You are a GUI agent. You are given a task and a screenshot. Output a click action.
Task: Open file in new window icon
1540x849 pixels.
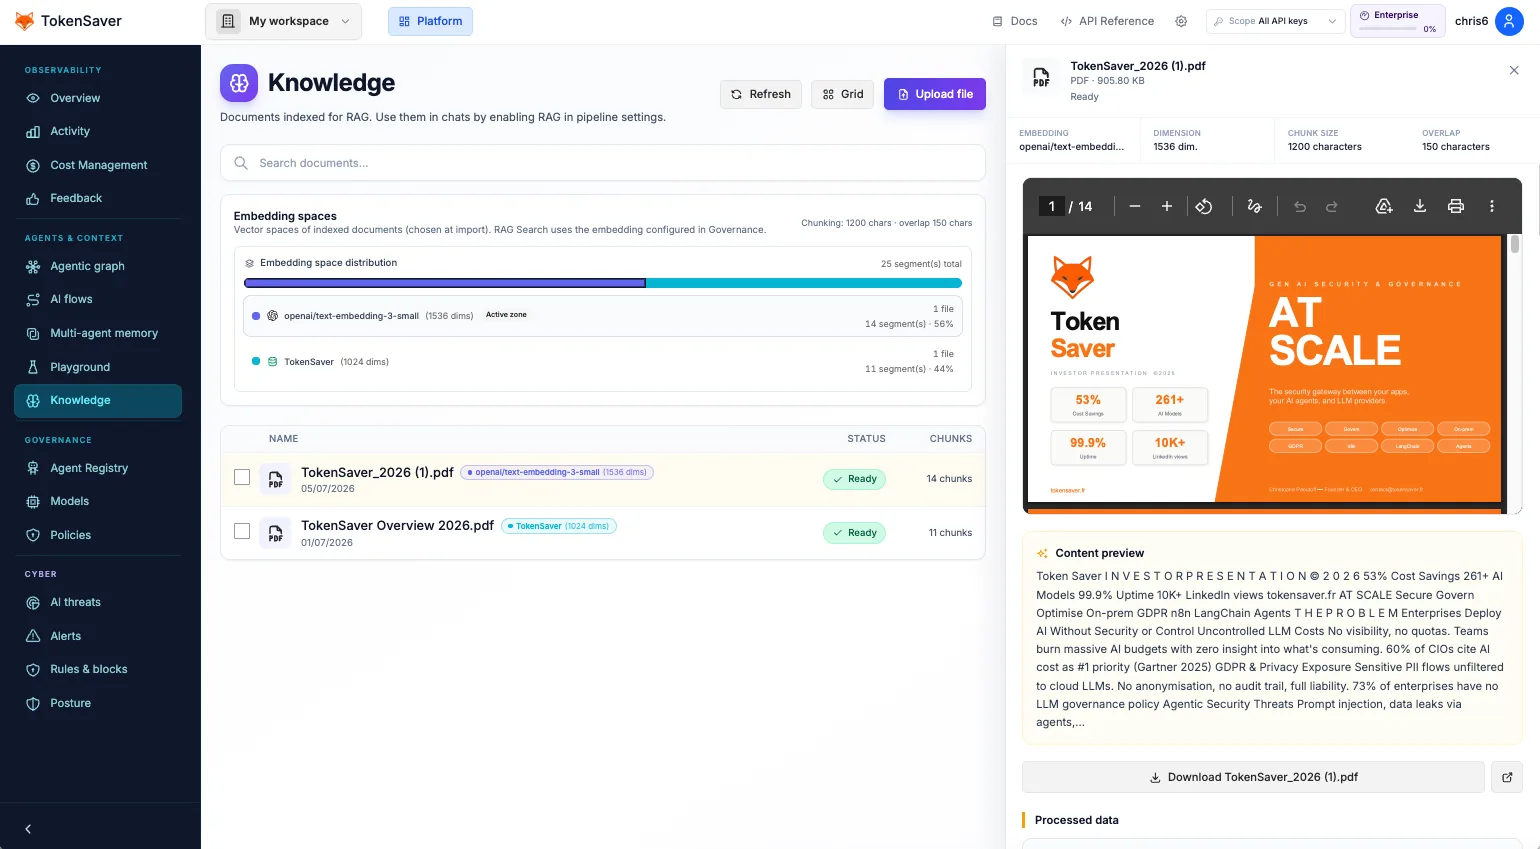pos(1507,777)
